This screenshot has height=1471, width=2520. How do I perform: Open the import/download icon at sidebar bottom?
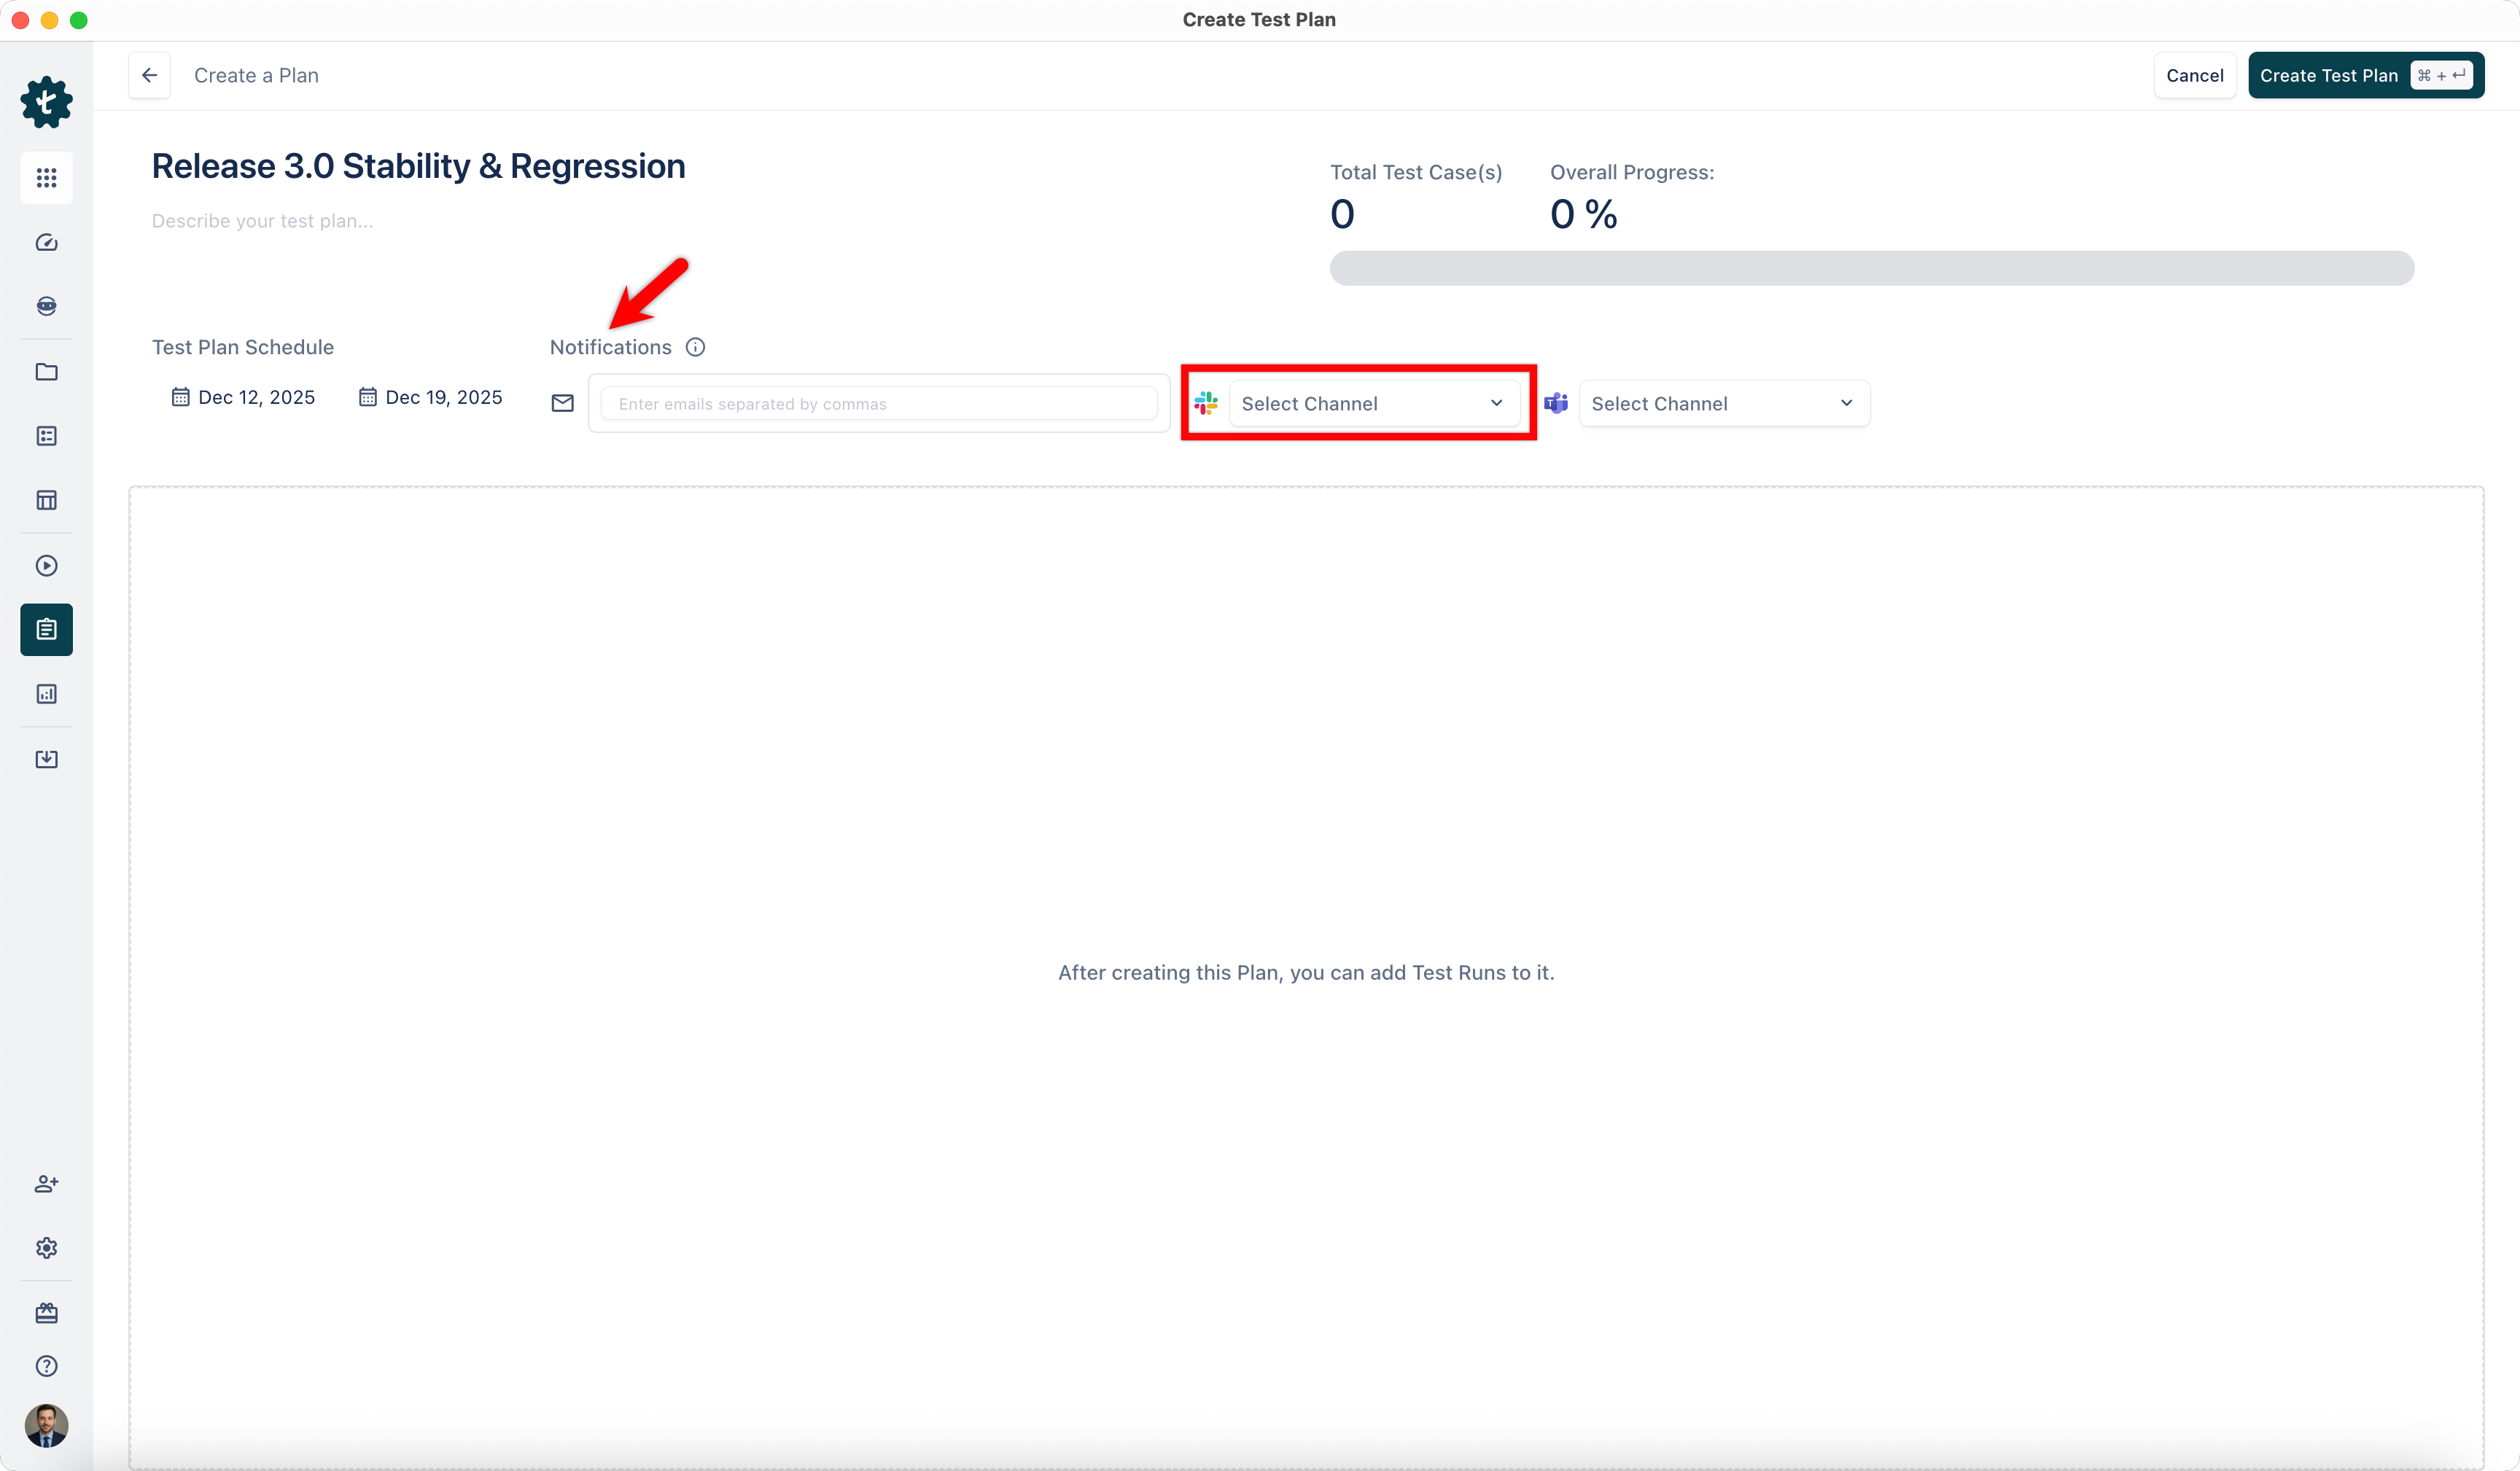pyautogui.click(x=46, y=759)
